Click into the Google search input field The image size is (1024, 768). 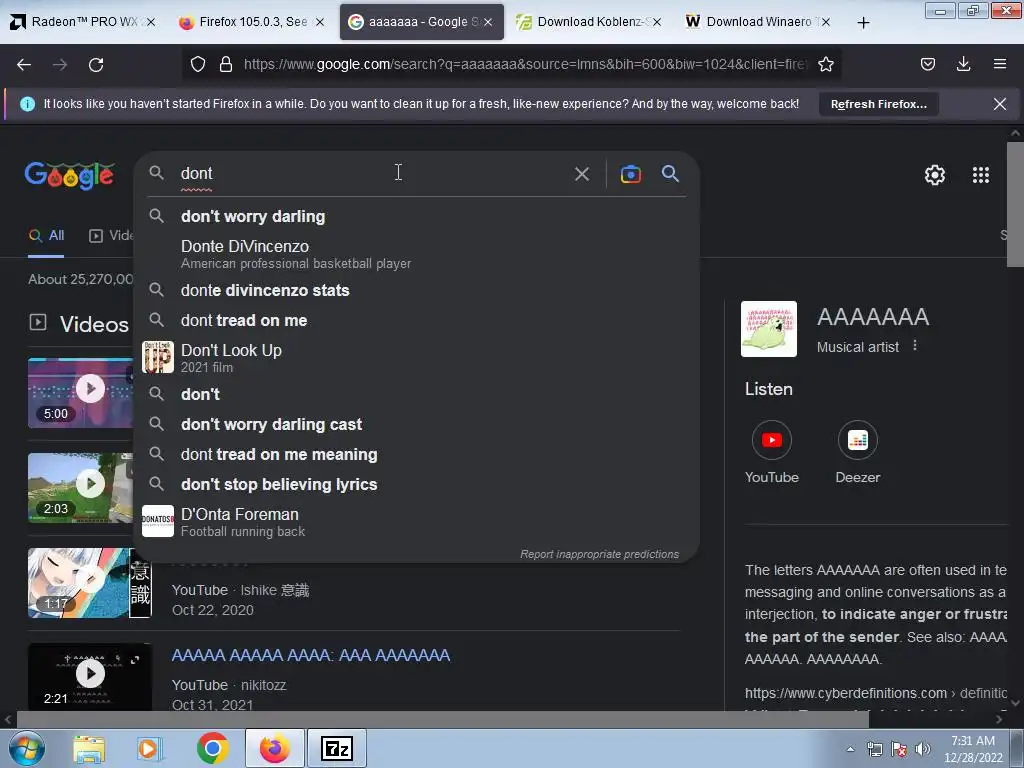click(372, 173)
